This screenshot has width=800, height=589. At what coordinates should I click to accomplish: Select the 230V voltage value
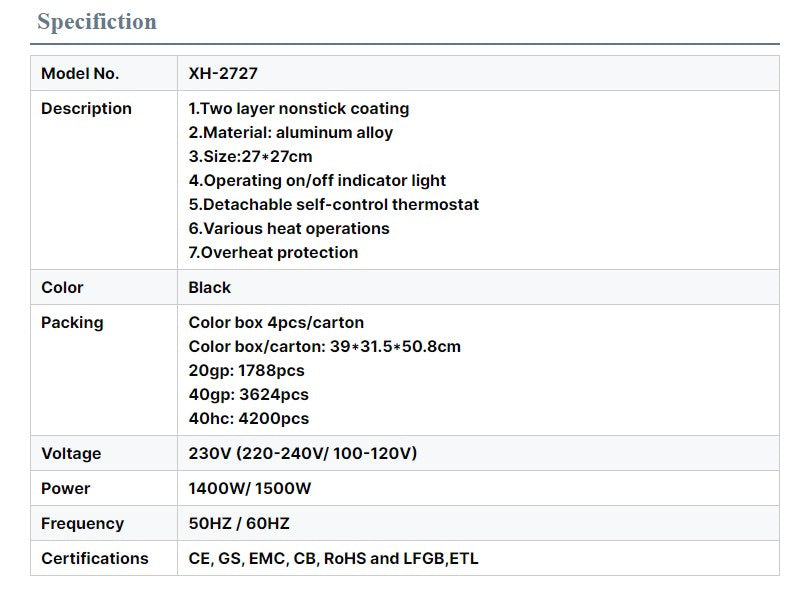303,453
